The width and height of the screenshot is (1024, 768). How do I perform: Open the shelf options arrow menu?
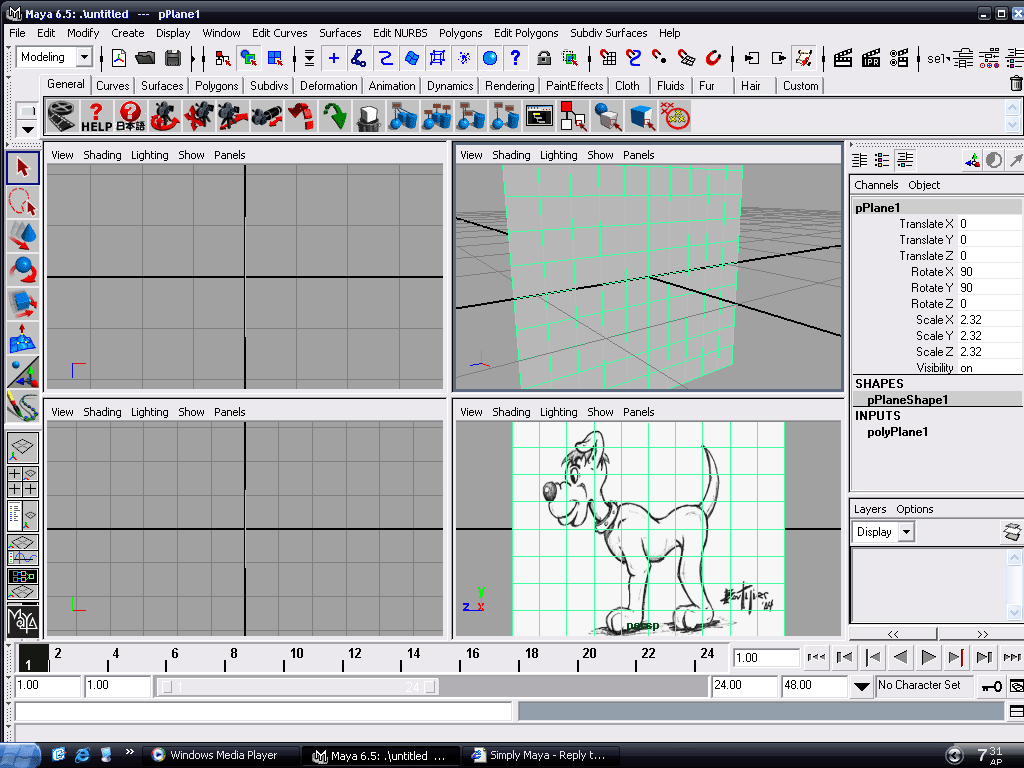coord(27,129)
